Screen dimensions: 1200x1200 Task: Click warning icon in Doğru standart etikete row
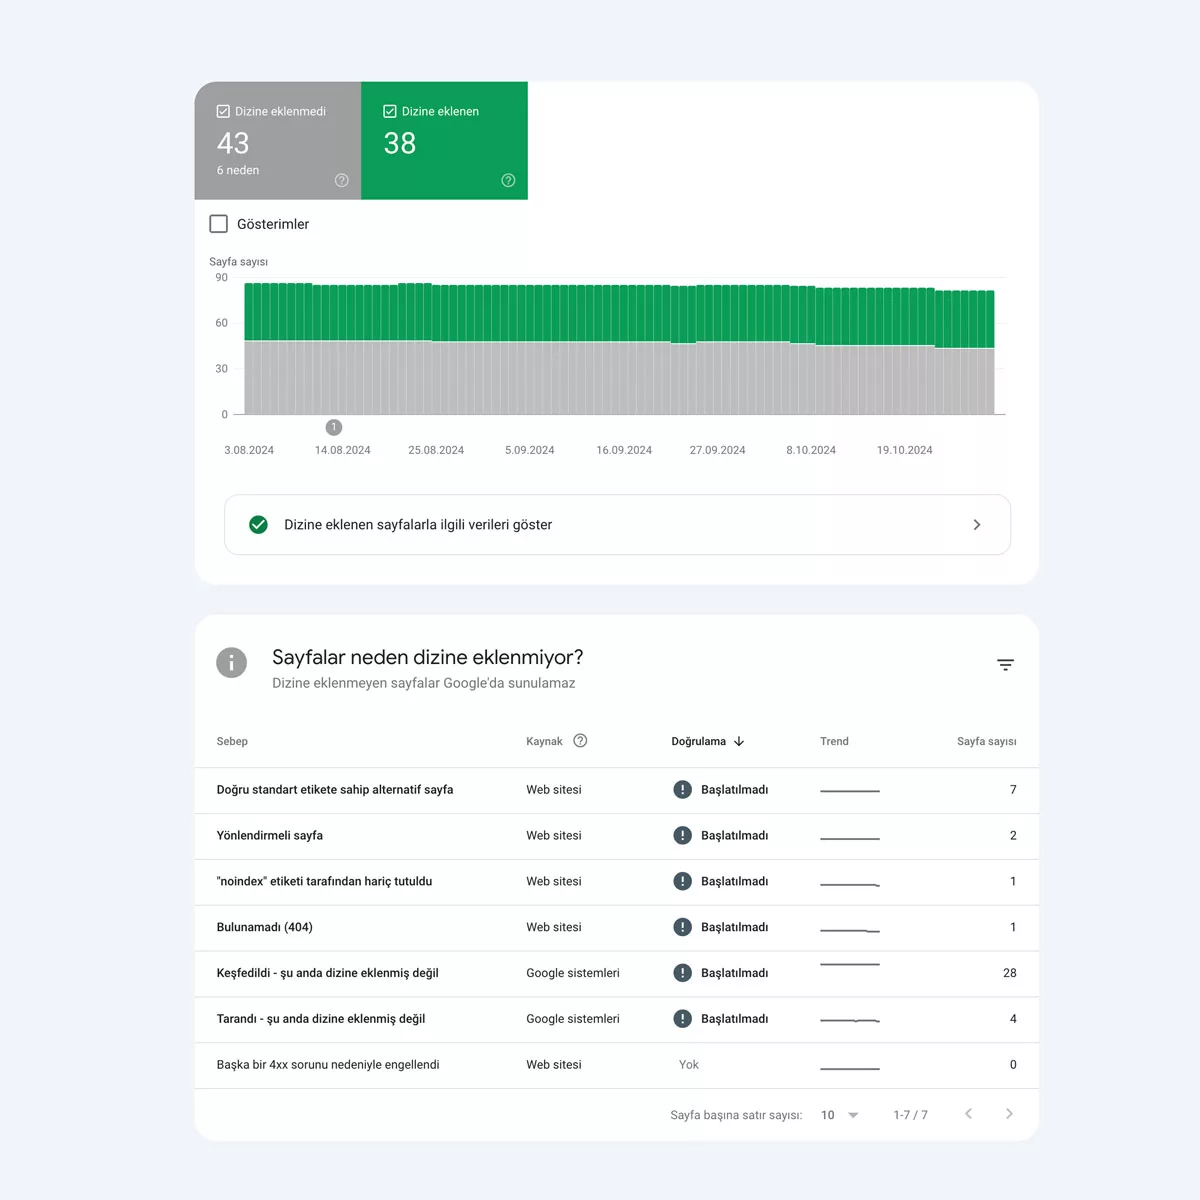coord(683,790)
